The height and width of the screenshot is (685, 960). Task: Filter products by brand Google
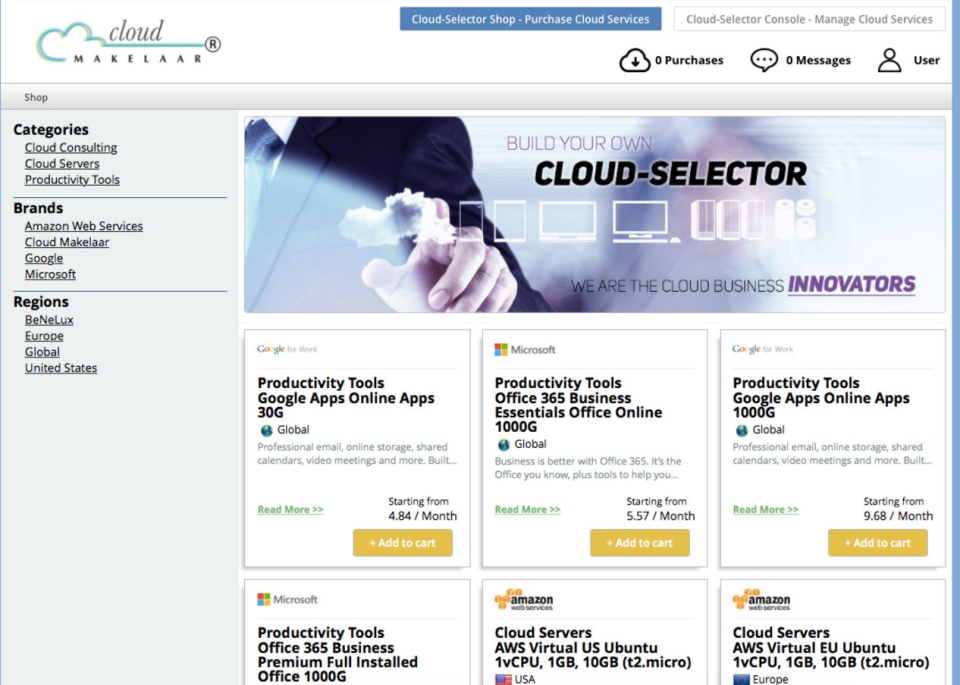pos(43,258)
